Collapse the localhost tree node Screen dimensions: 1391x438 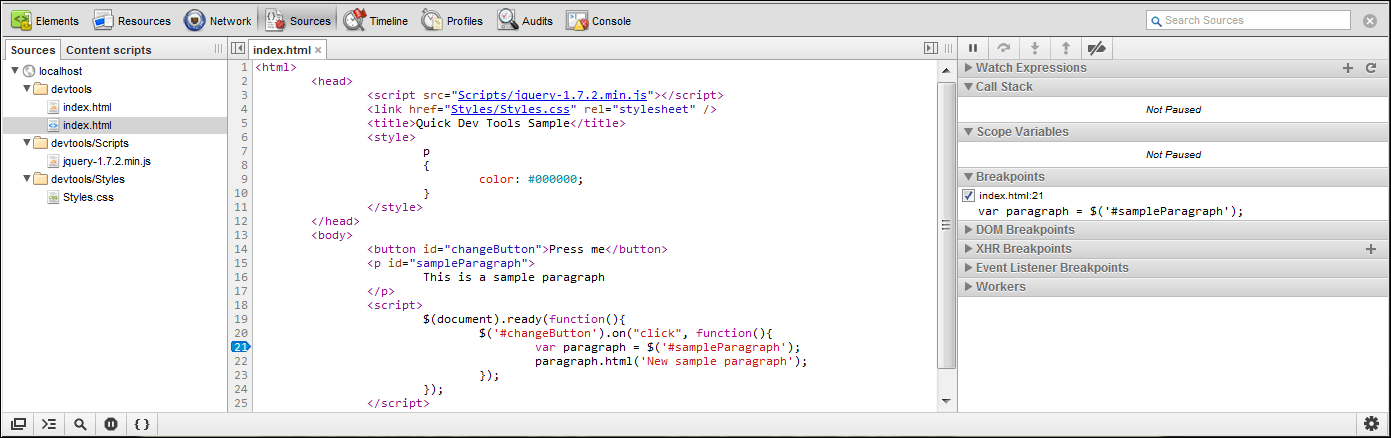tap(15, 71)
